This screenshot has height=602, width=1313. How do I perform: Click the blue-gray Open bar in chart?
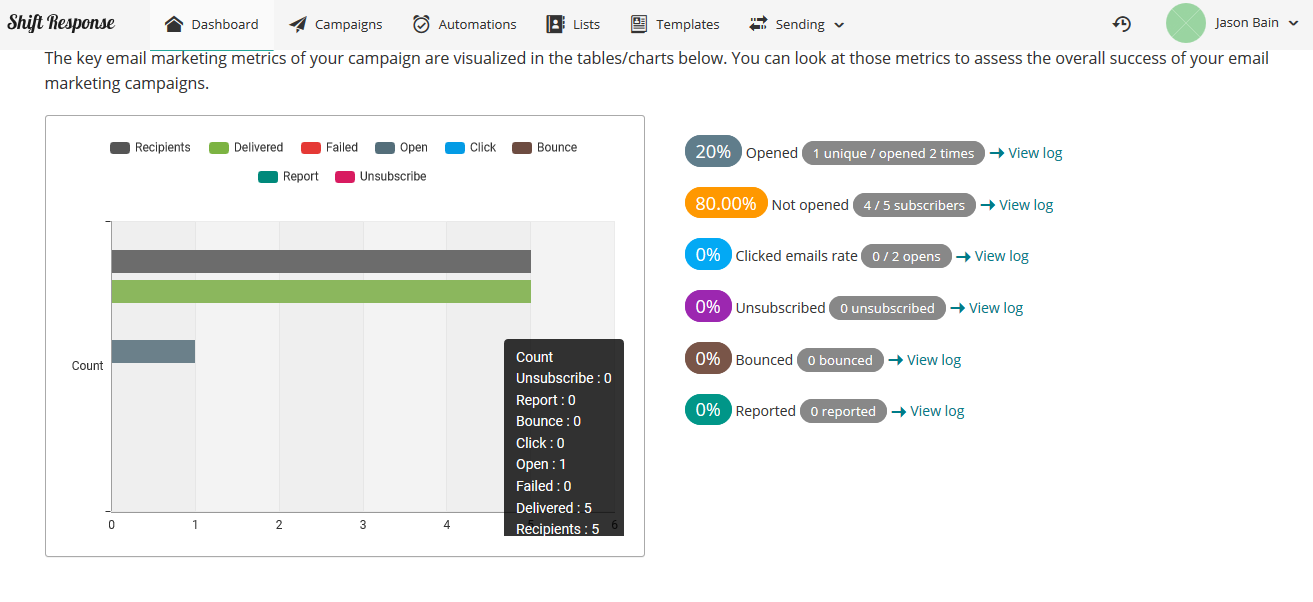click(x=153, y=351)
